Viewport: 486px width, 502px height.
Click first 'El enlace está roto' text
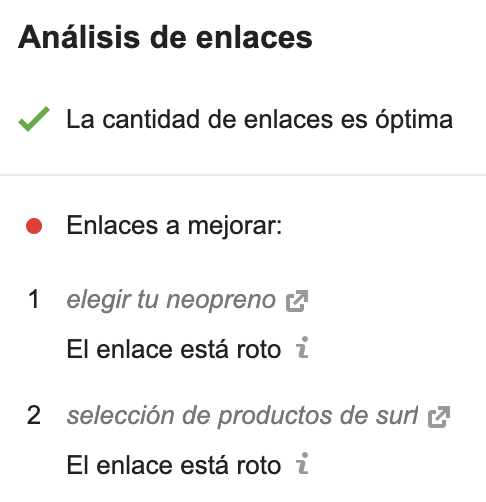[174, 349]
